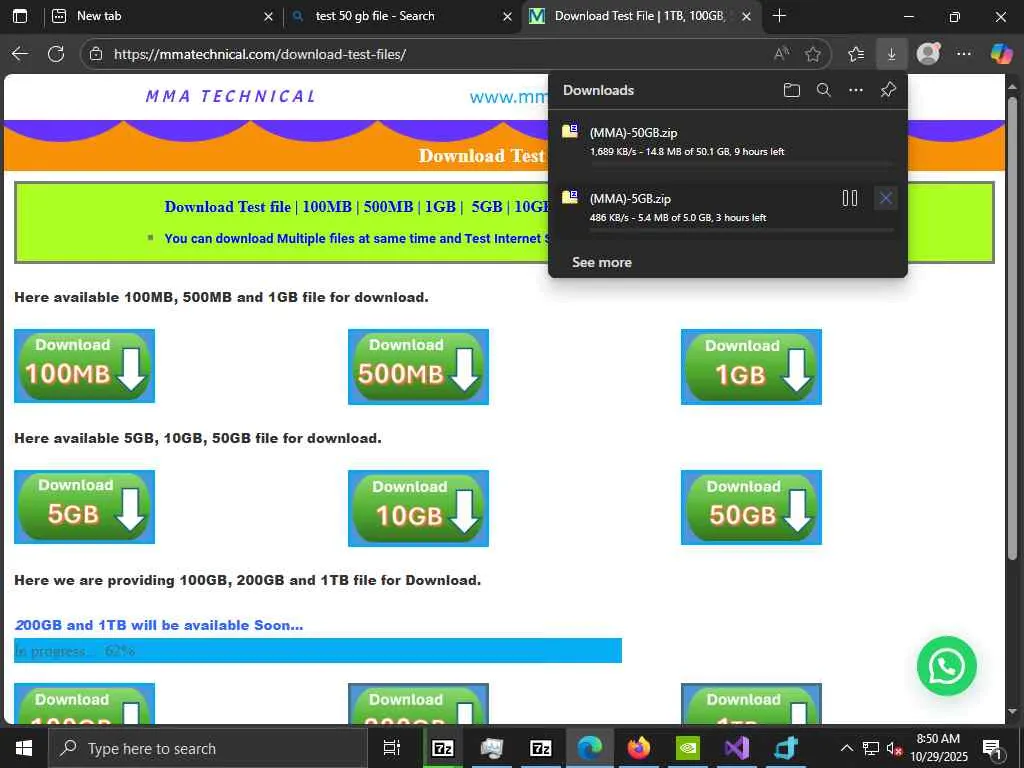Image resolution: width=1024 pixels, height=768 pixels.
Task: Open NVIDIA app from the taskbar
Action: [688, 748]
